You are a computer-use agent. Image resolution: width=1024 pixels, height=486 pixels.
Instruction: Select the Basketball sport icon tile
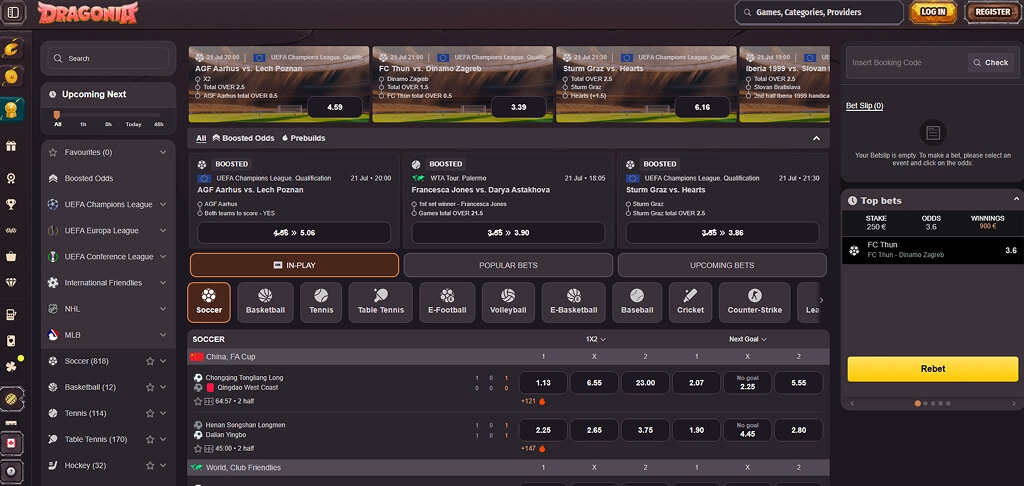click(x=265, y=302)
